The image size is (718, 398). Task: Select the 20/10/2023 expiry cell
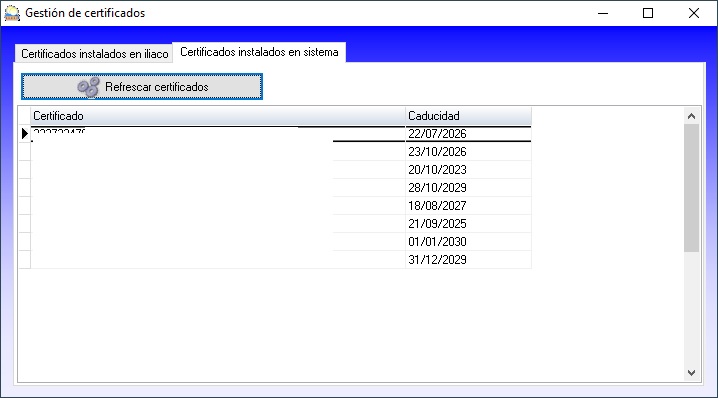coord(468,169)
